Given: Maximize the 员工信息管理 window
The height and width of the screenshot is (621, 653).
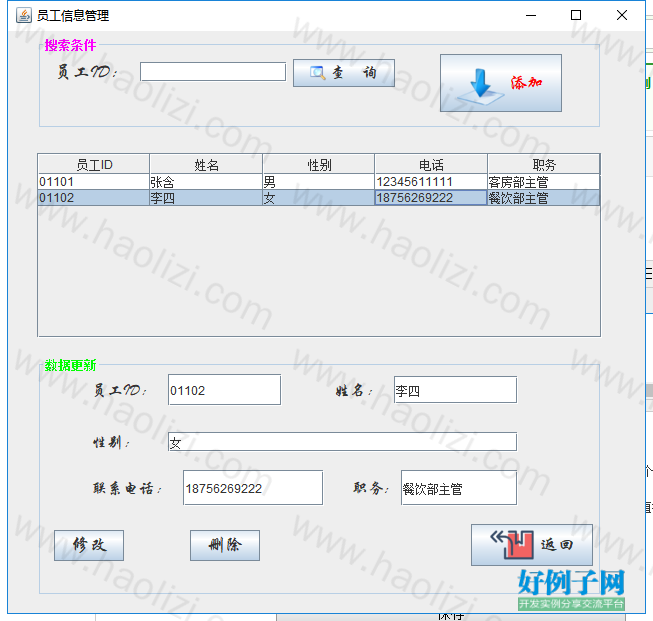Looking at the screenshot, I should tap(576, 15).
